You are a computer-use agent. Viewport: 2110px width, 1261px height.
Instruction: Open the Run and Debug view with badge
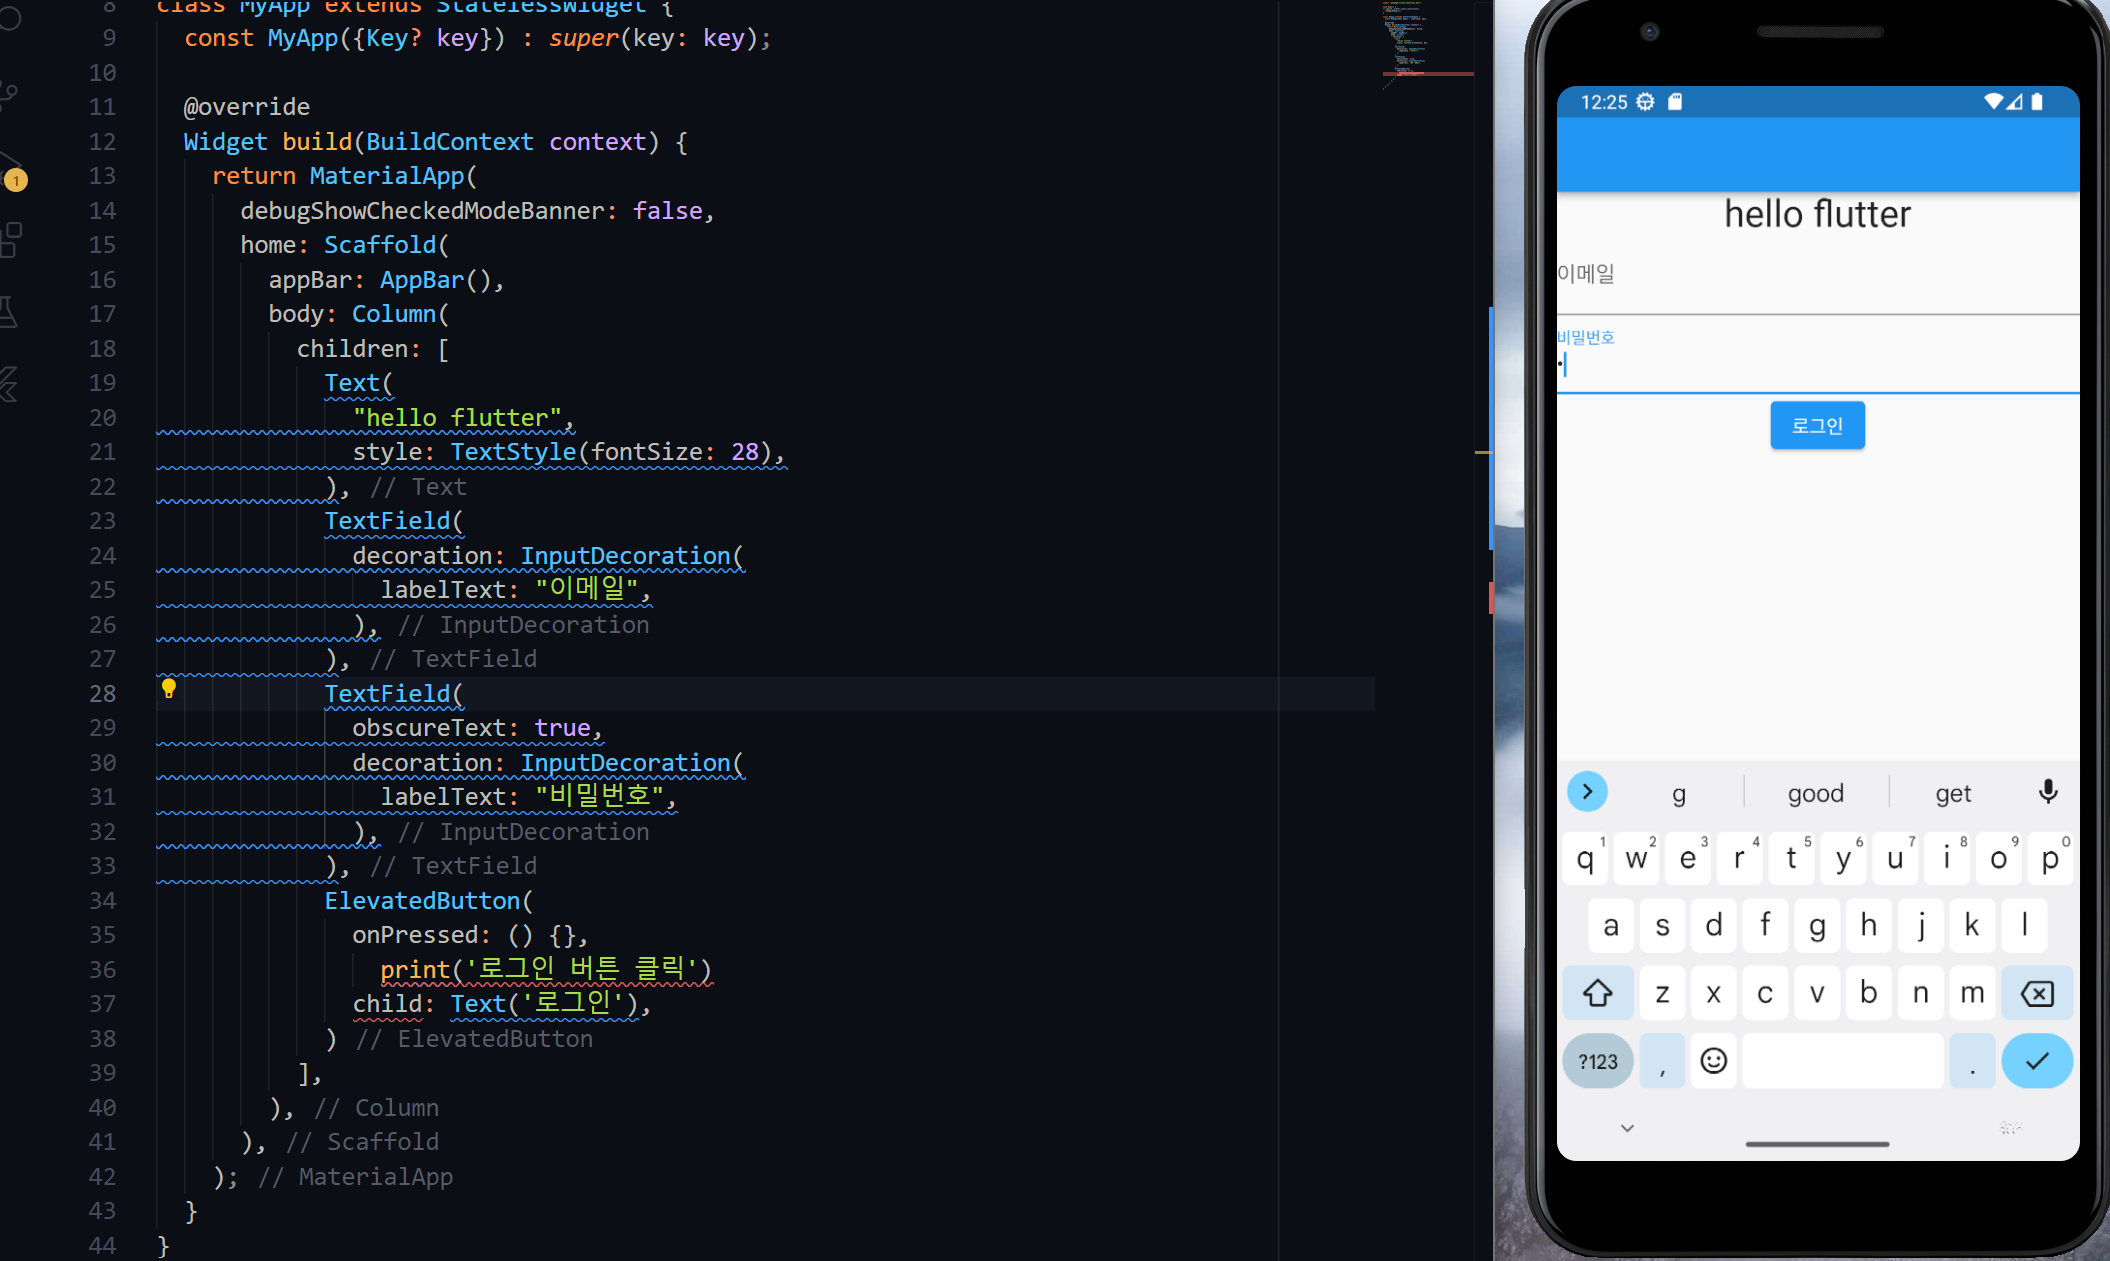12,170
